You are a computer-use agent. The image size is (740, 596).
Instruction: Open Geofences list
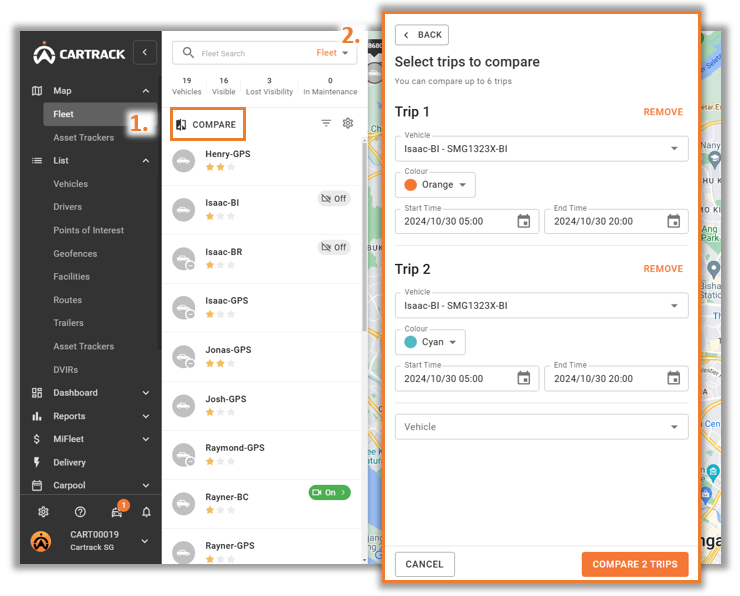75,253
